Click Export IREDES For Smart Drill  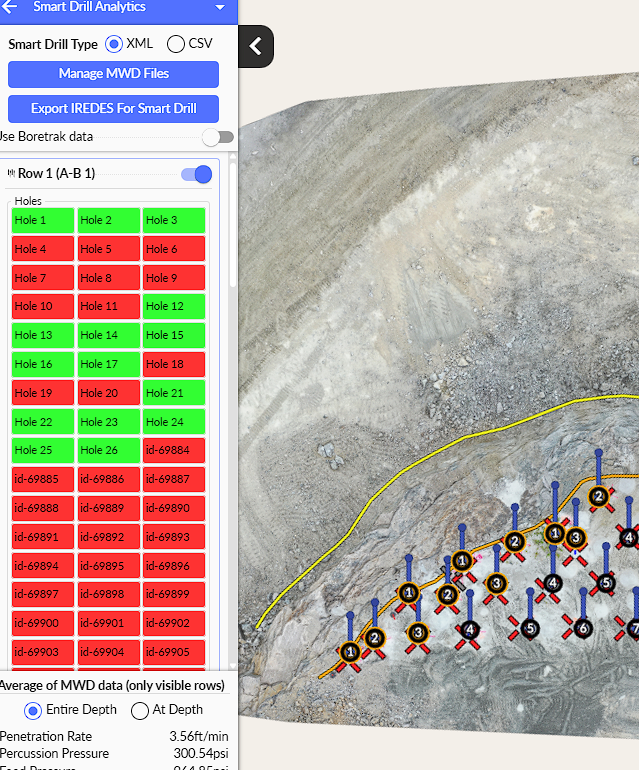click(113, 109)
